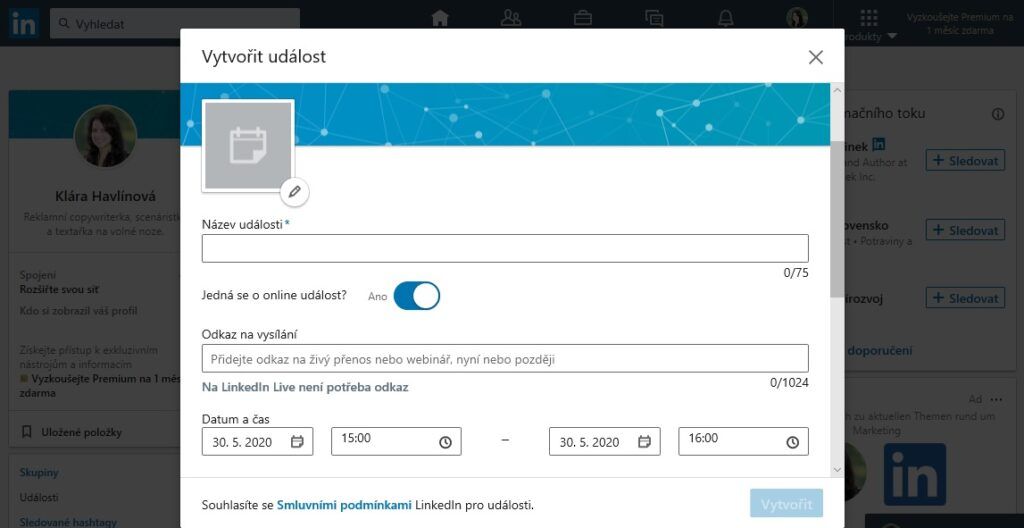Open profile avatar menu in top bar
Viewport: 1024px width, 528px height.
797,18
